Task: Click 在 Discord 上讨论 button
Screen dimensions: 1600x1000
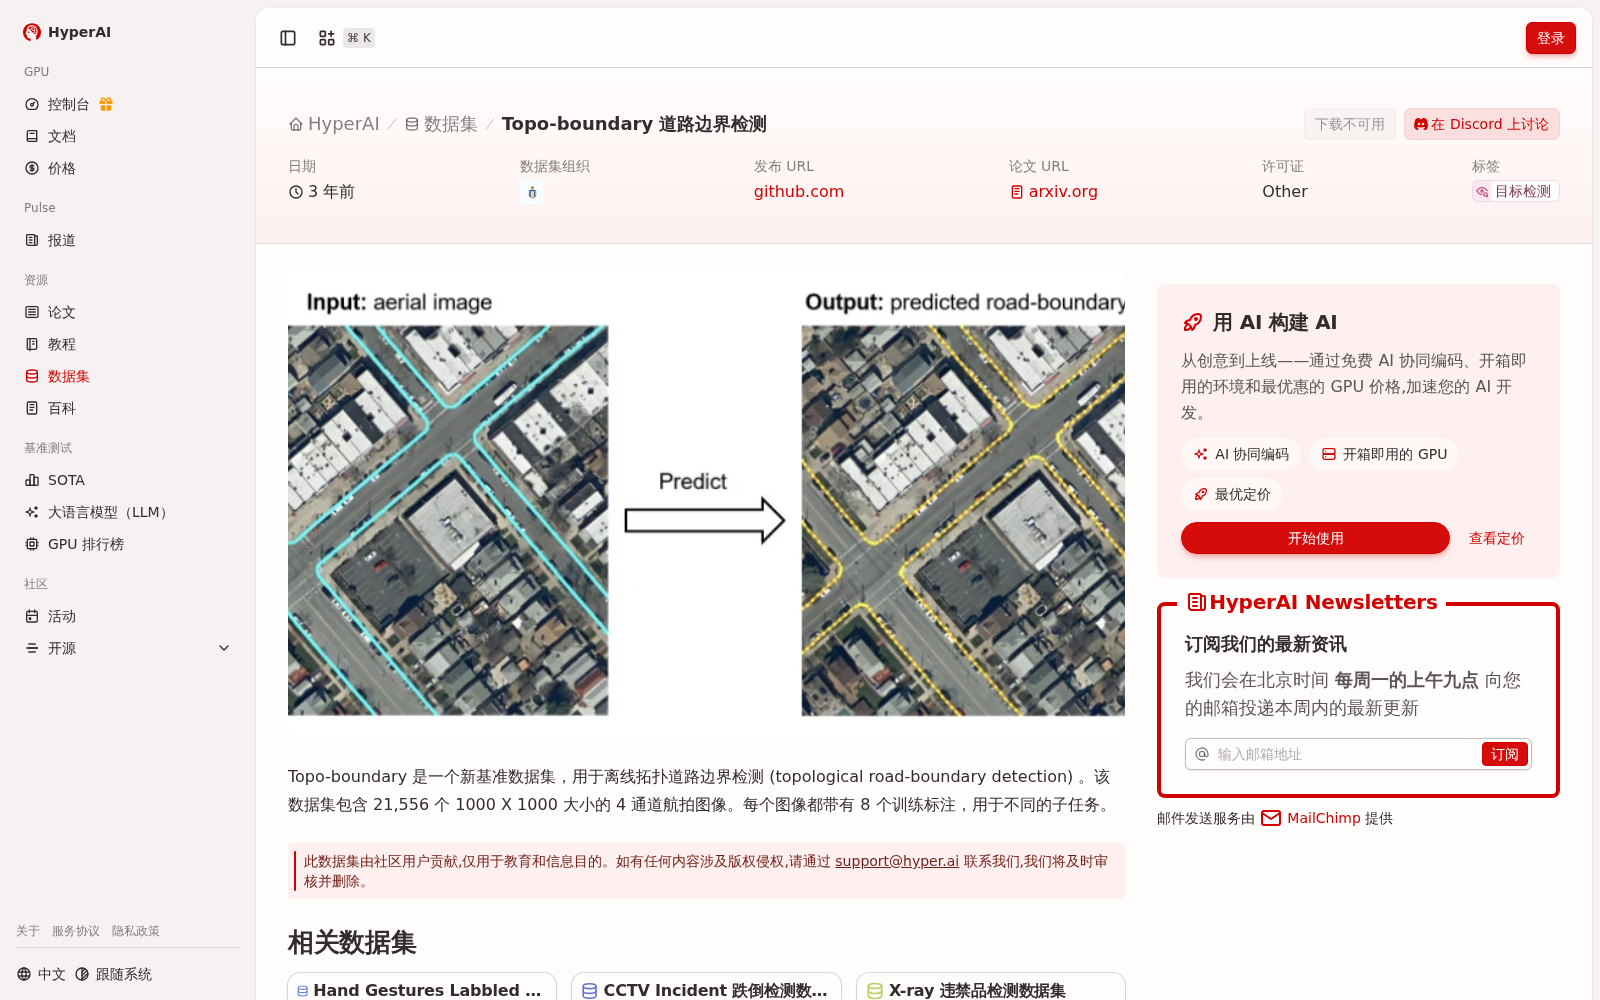Action: tap(1481, 124)
